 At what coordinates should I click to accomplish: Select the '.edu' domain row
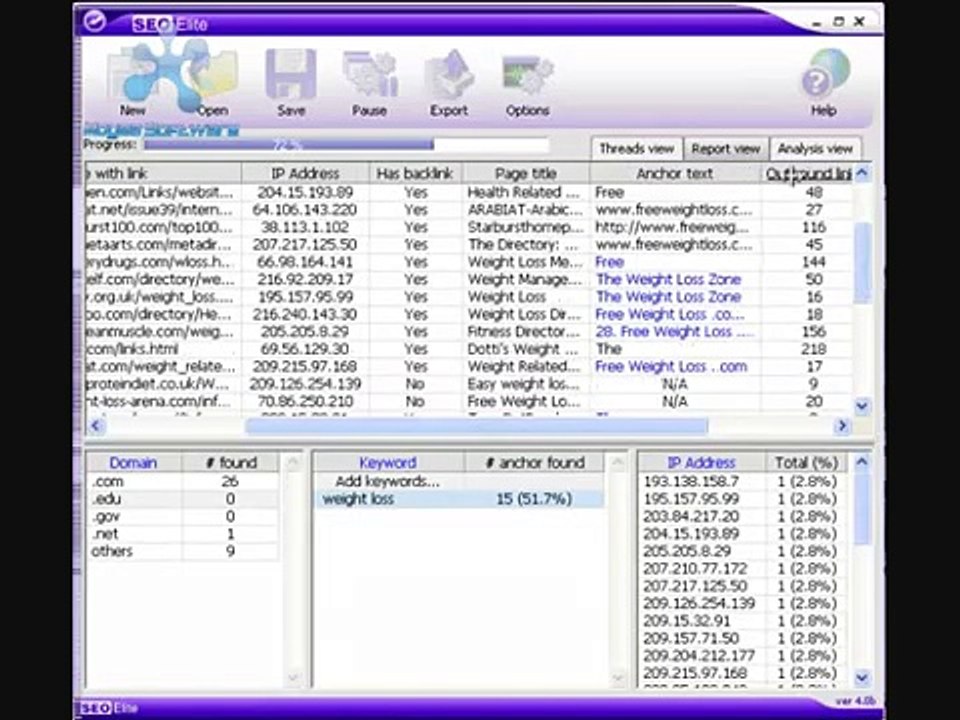pyautogui.click(x=183, y=499)
